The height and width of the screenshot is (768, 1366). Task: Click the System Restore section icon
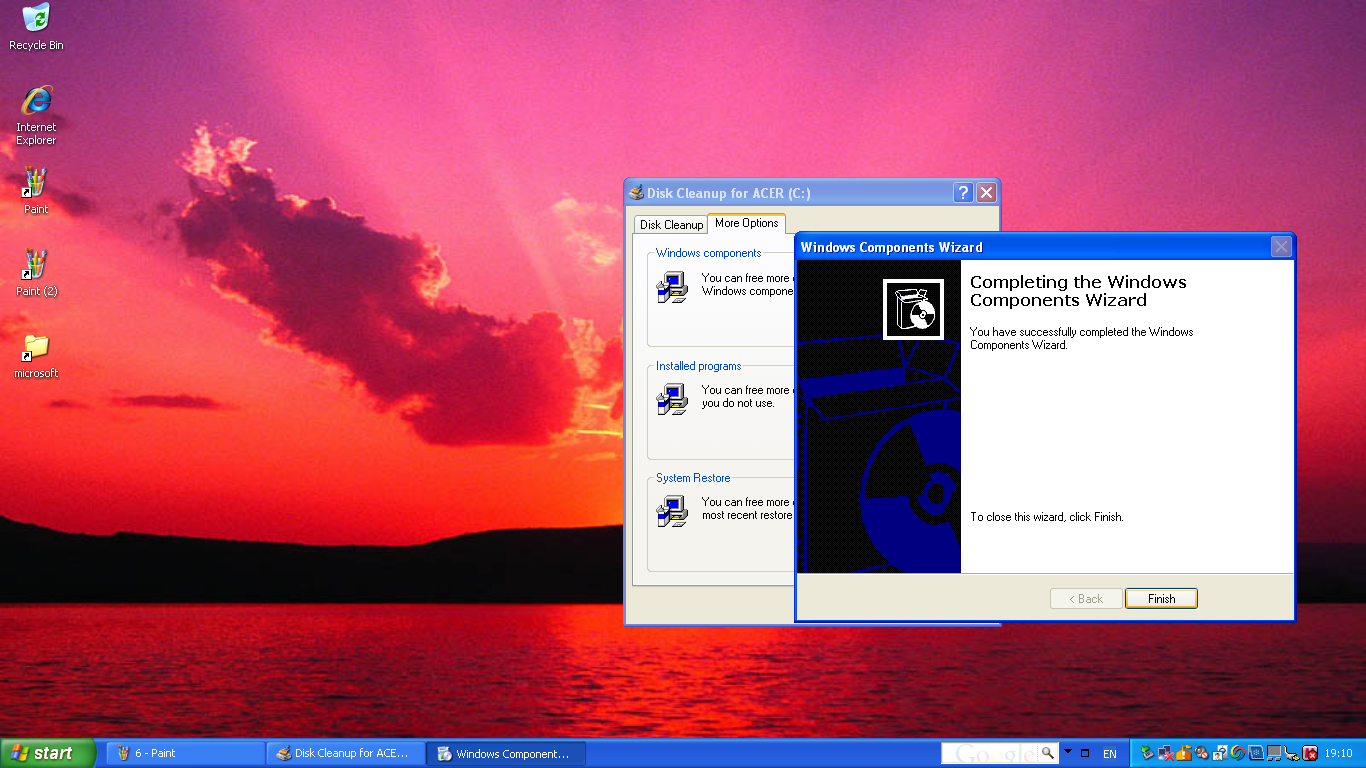point(671,511)
